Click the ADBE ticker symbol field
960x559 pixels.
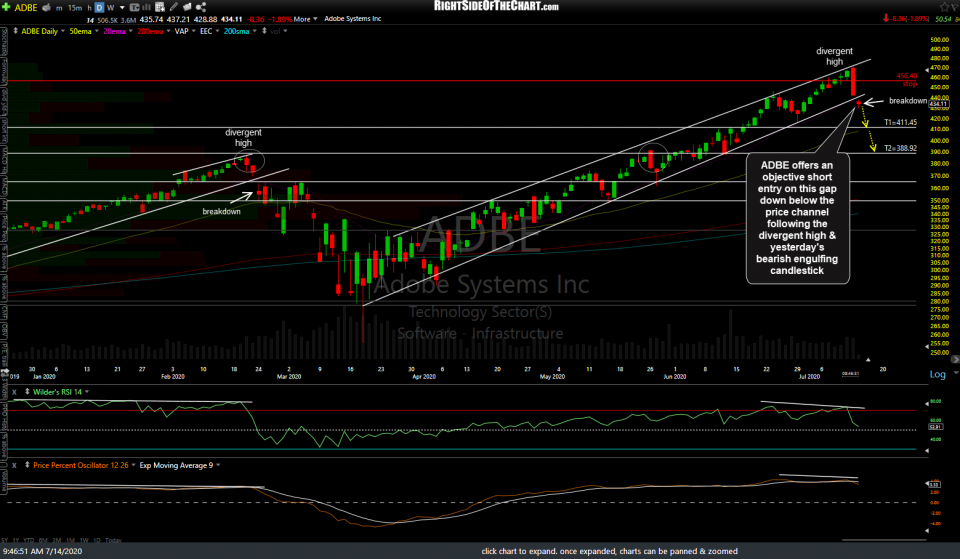pos(26,7)
